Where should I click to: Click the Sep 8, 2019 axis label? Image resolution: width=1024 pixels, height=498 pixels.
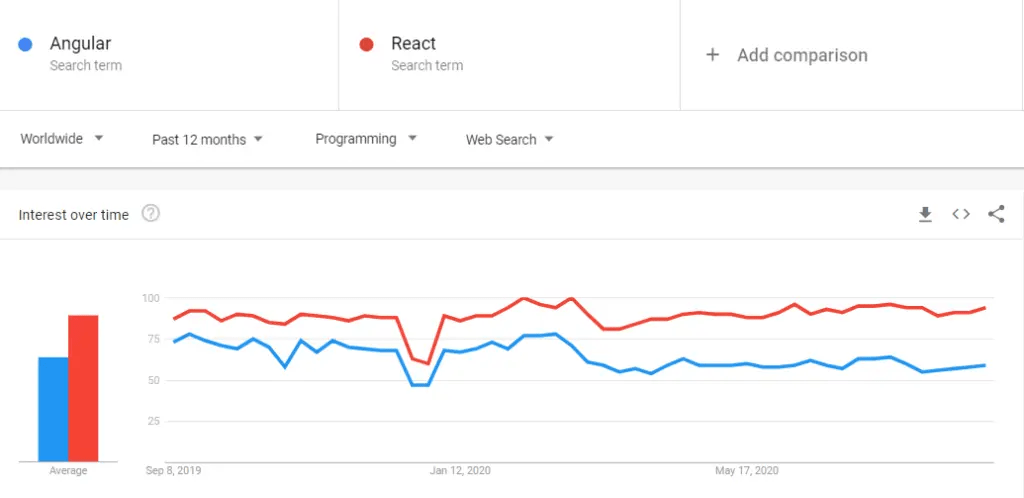173,471
